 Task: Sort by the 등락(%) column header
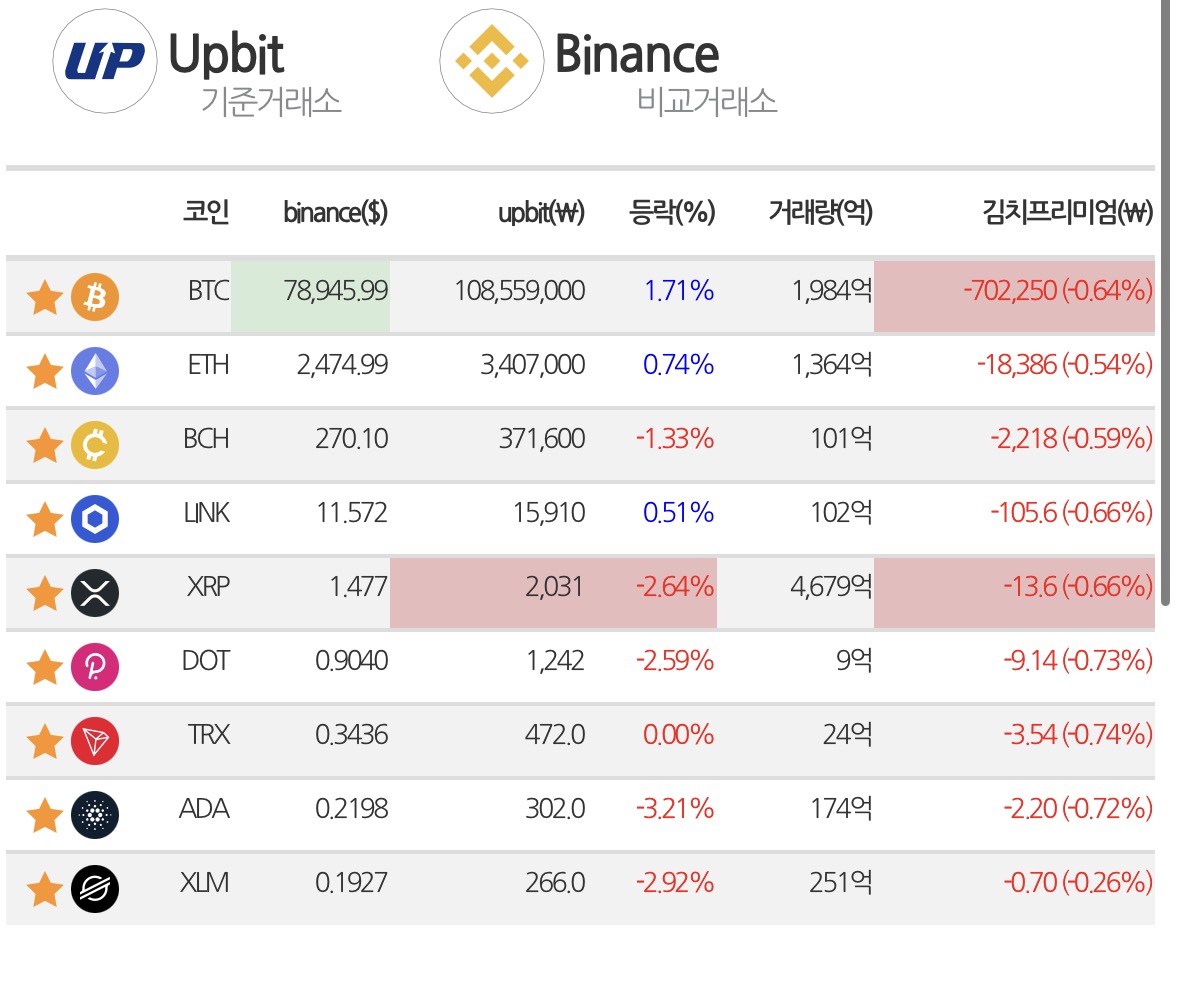[672, 213]
